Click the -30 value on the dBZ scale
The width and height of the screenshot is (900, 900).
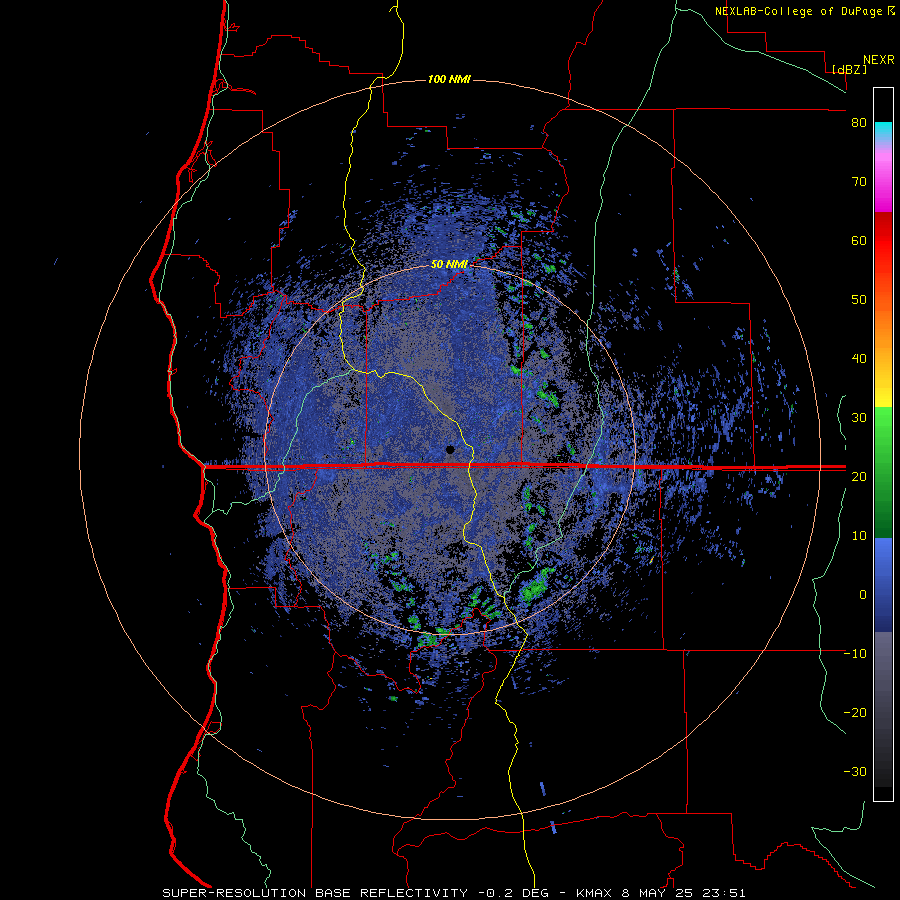coord(855,771)
